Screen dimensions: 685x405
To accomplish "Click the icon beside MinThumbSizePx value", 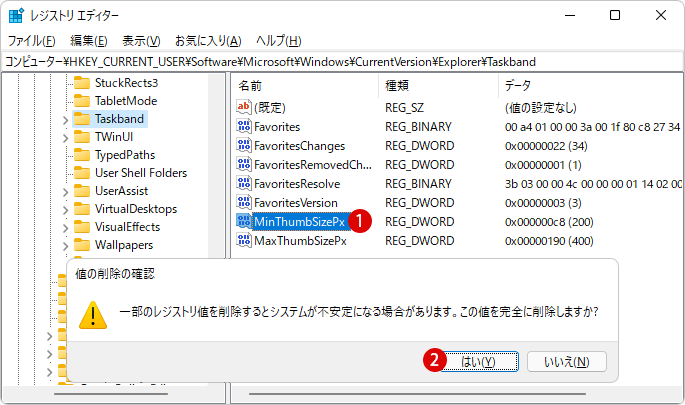I will pos(244,221).
